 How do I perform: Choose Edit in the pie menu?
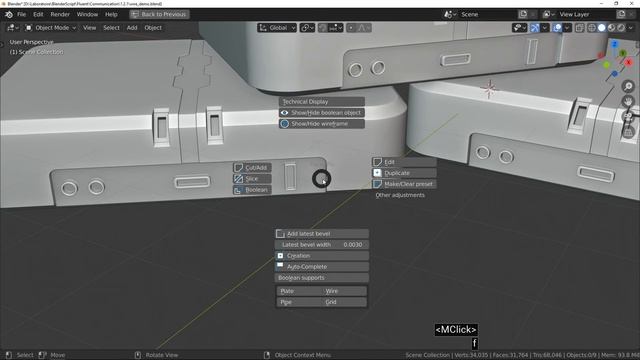point(404,162)
